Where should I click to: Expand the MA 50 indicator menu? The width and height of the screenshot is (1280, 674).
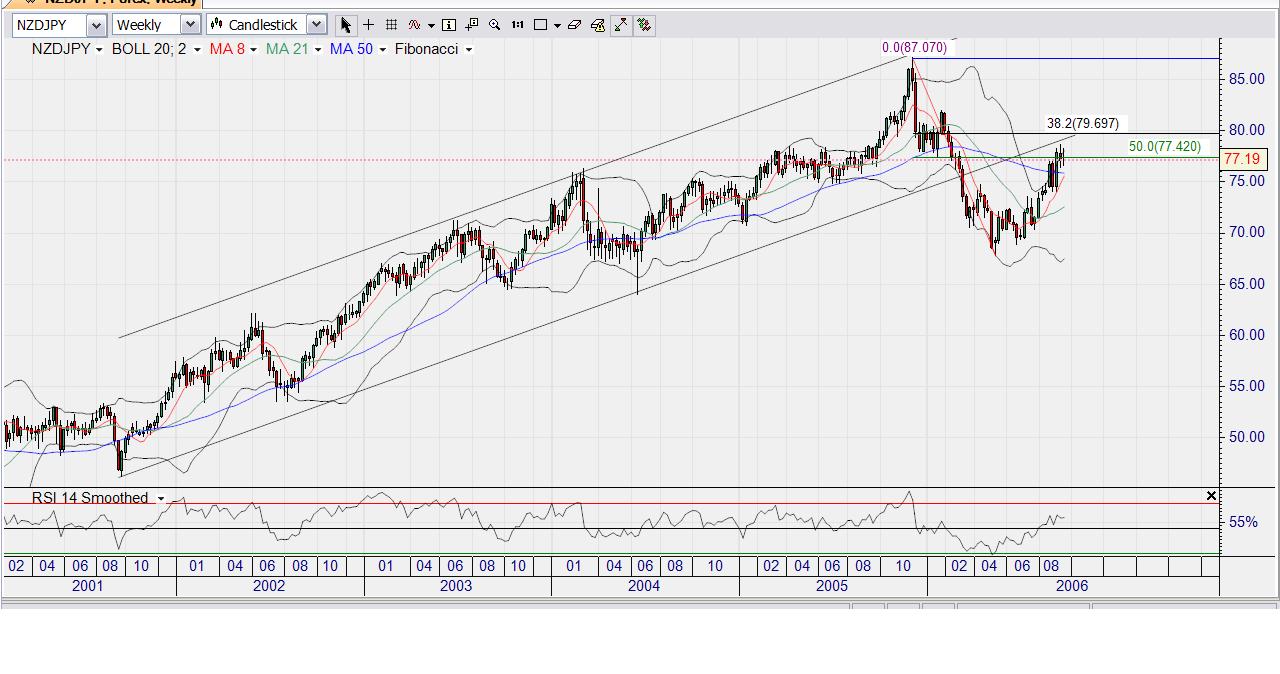(382, 49)
